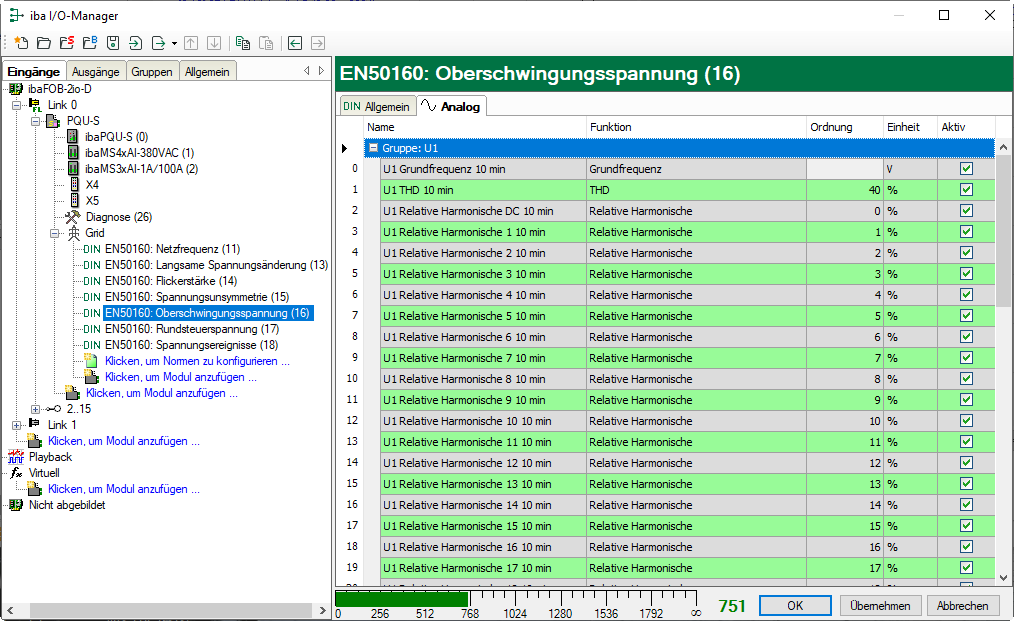Collapse the Gruppe: U1 group row
The image size is (1014, 621).
tap(373, 148)
